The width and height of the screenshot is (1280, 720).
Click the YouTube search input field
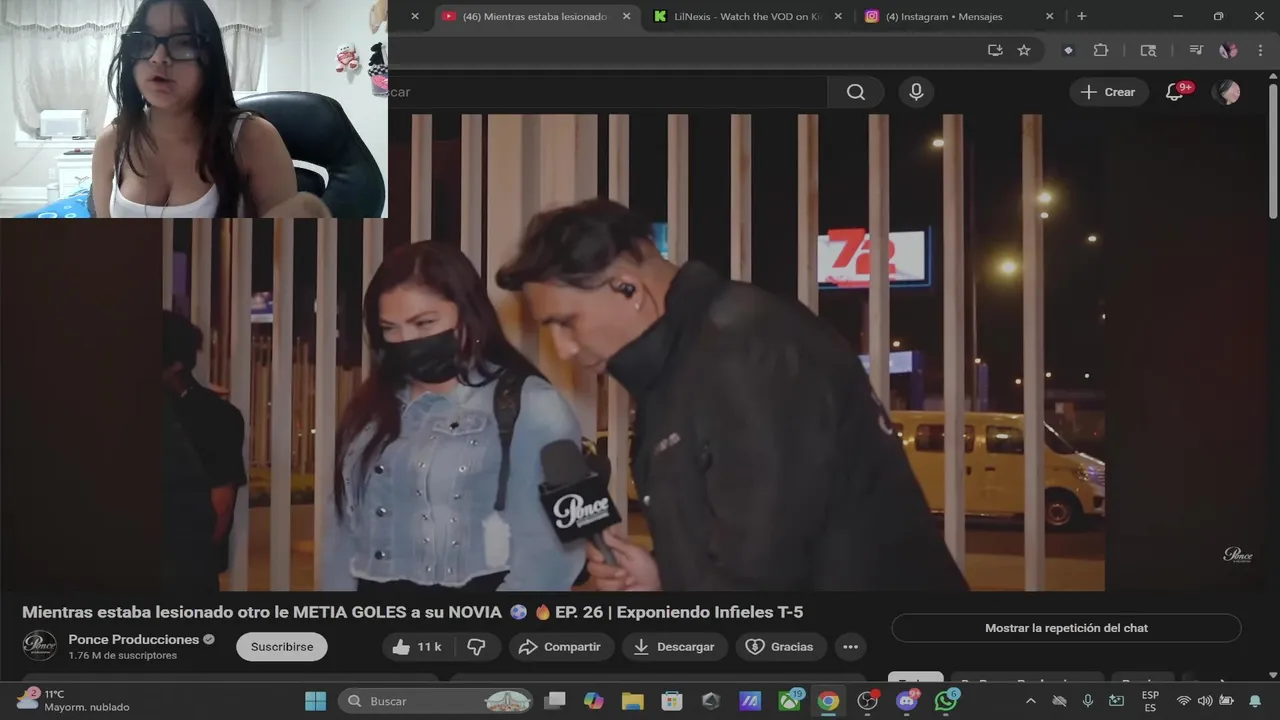click(x=608, y=92)
